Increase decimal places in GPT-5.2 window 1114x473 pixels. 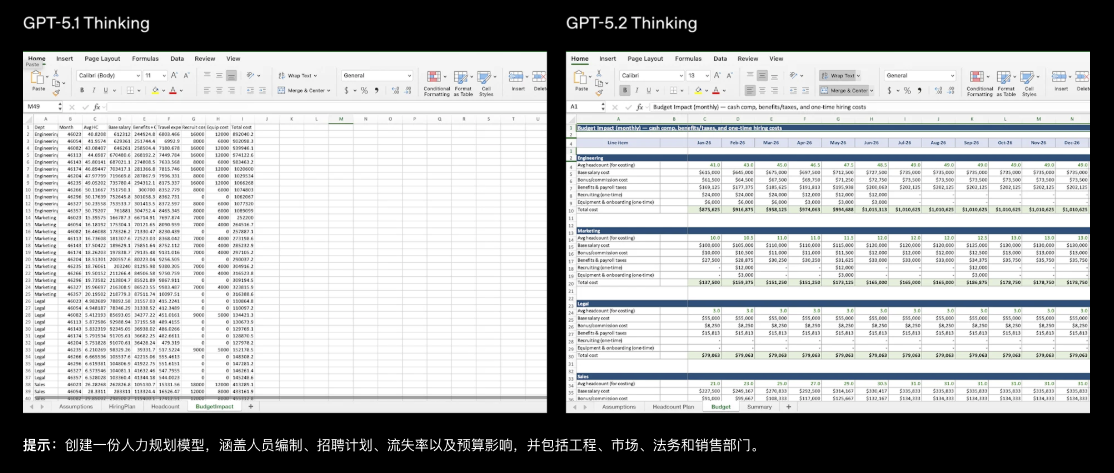(938, 90)
